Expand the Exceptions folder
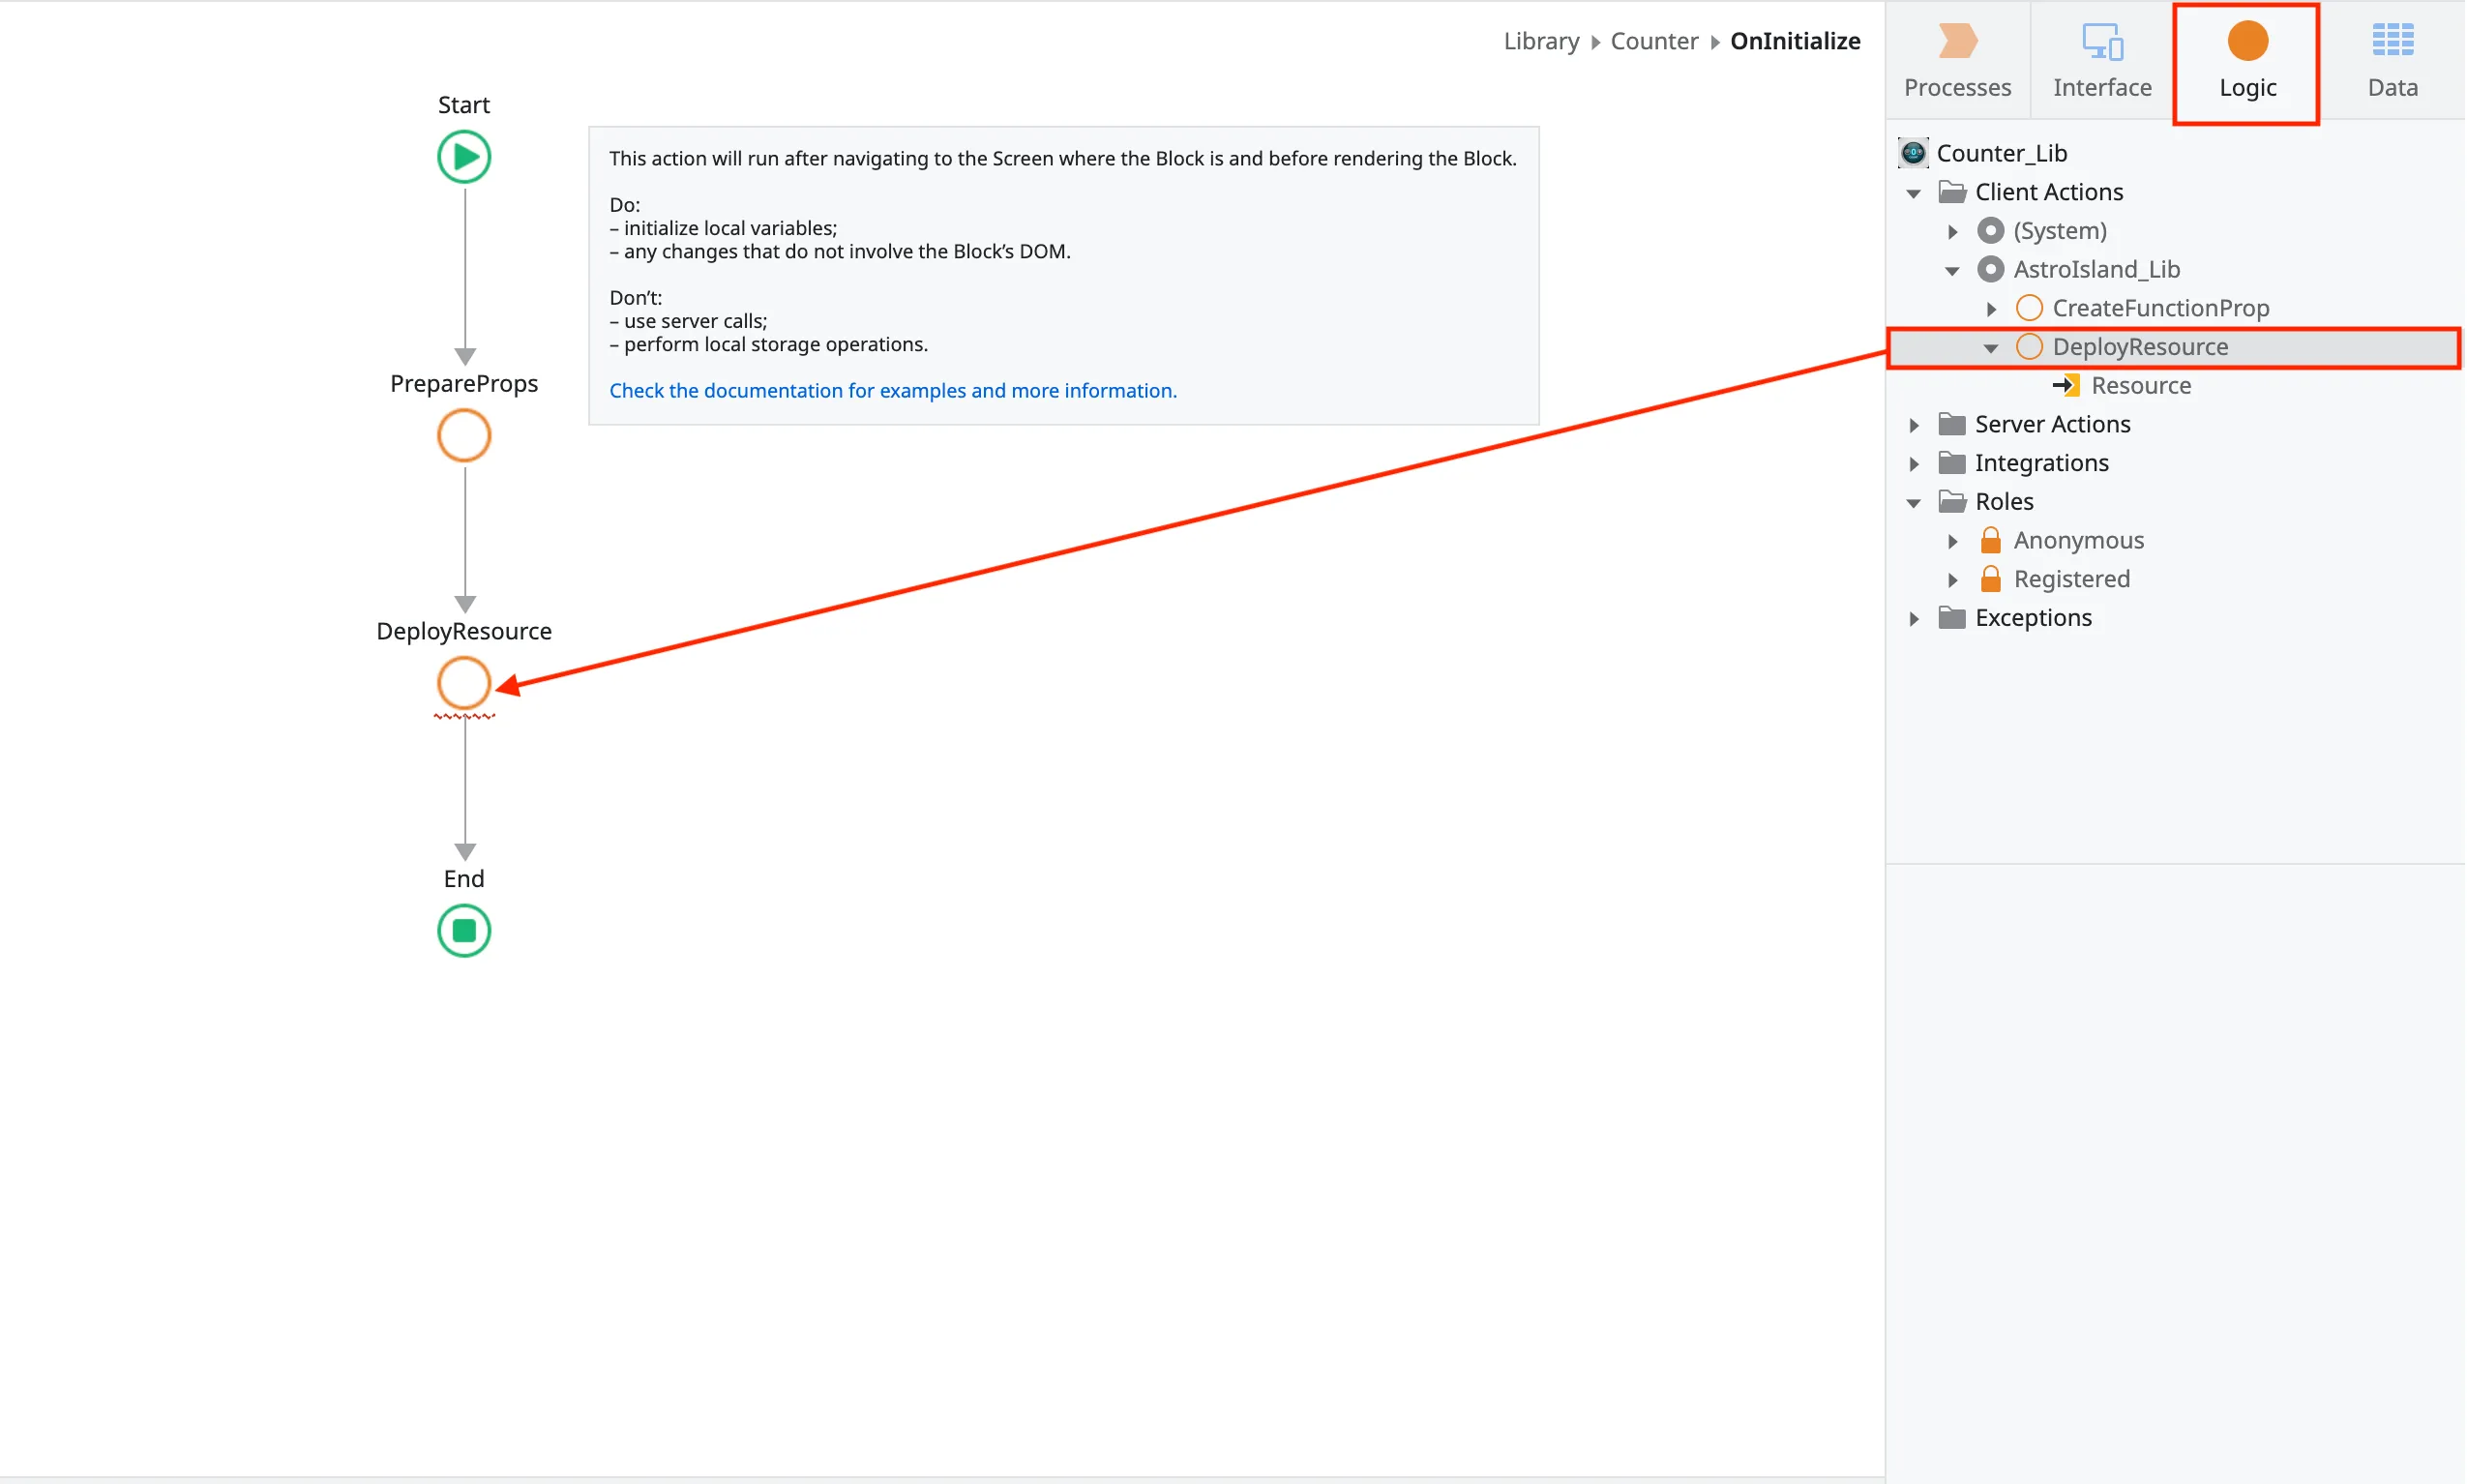The width and height of the screenshot is (2467, 1484). [1913, 618]
